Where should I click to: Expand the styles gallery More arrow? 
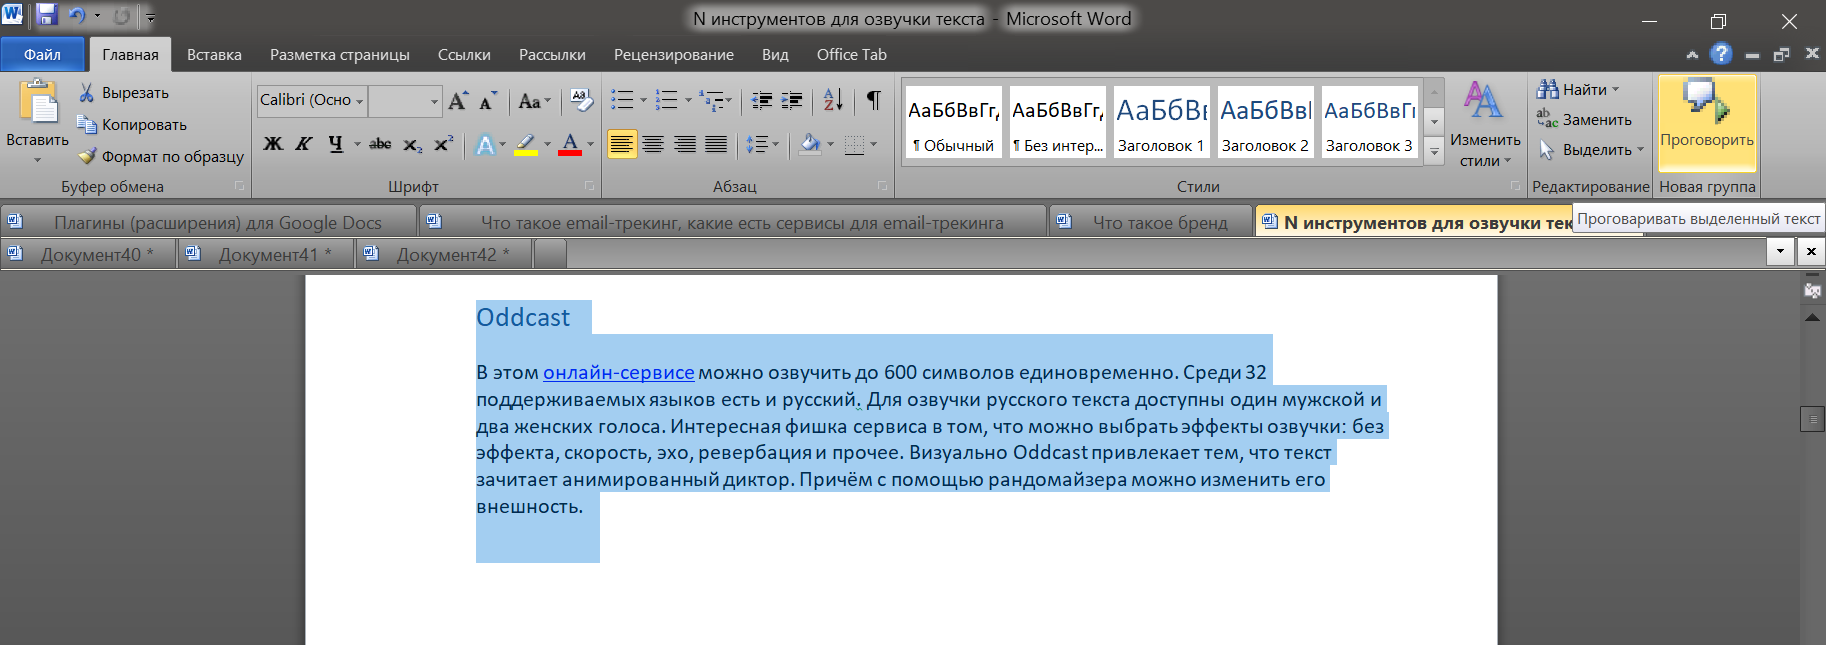click(1434, 151)
